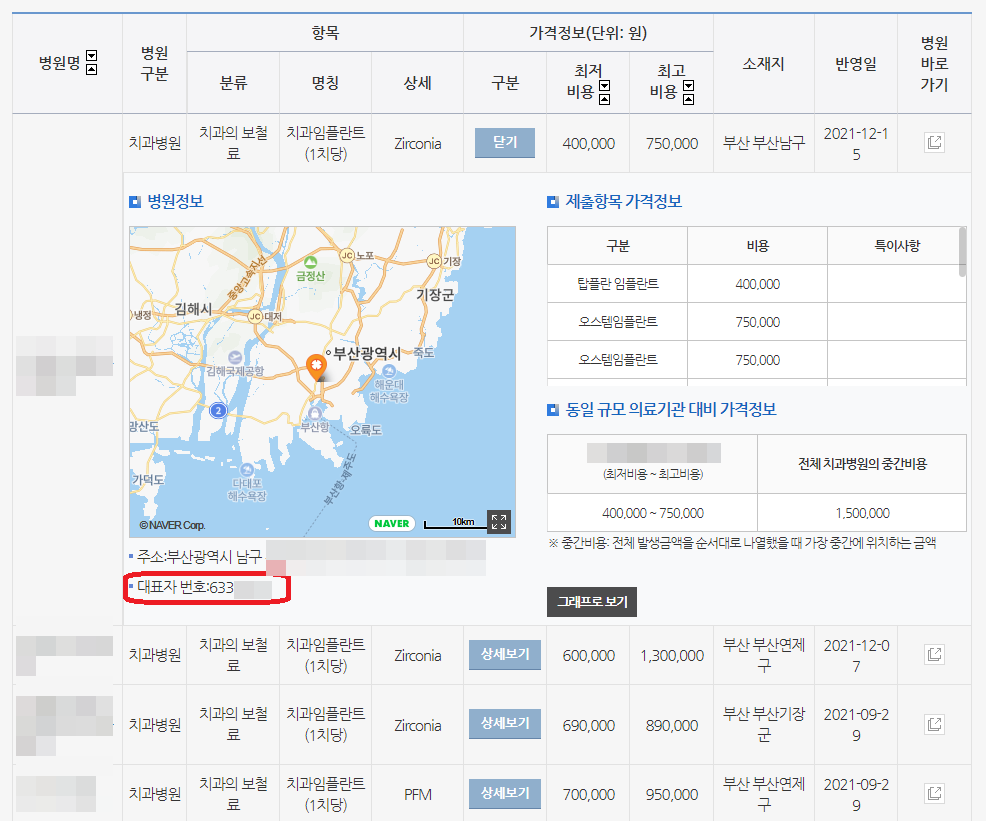
Task: Click 특이사항 column header
Action: click(x=897, y=246)
